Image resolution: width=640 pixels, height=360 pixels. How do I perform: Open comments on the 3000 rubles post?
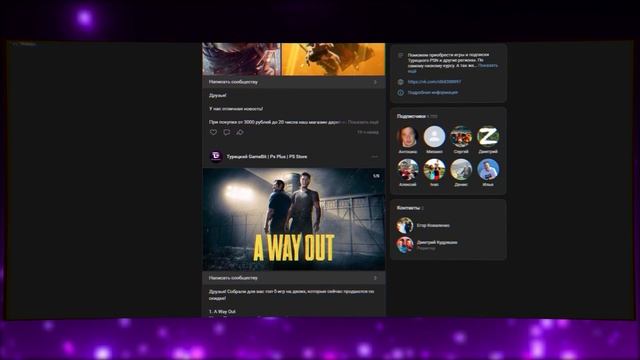[227, 132]
